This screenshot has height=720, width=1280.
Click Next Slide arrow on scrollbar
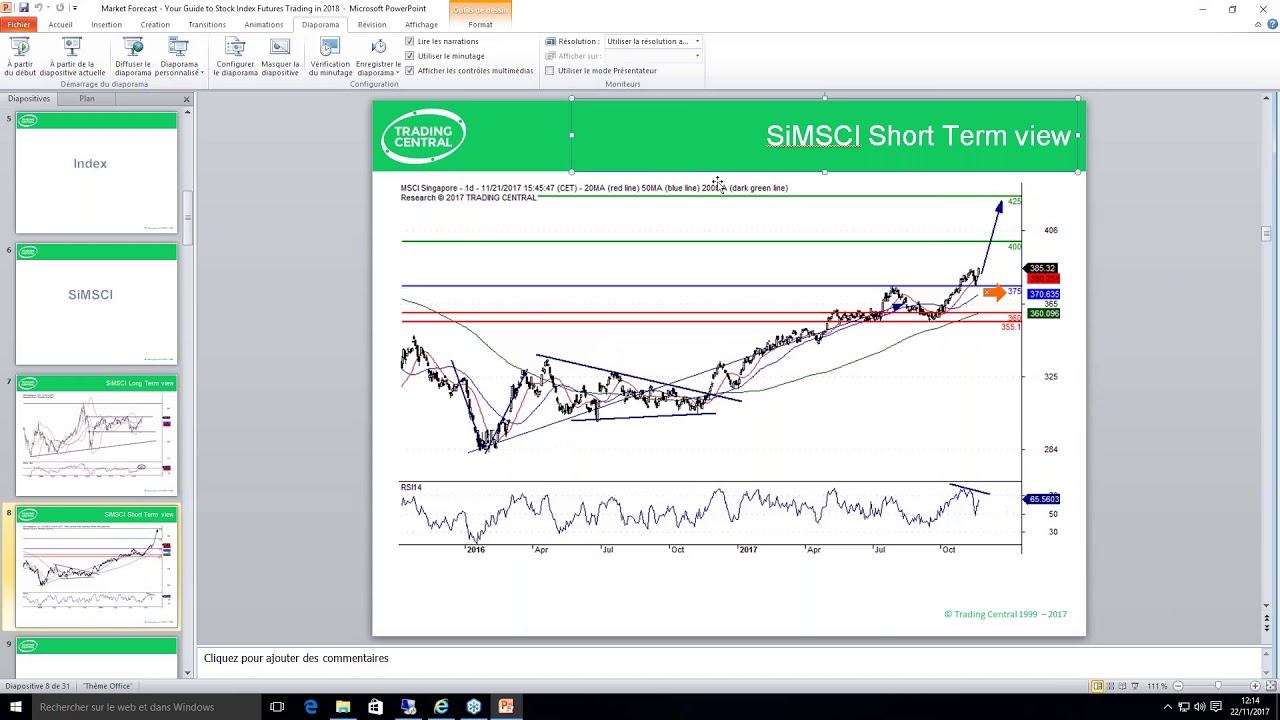click(x=1266, y=627)
